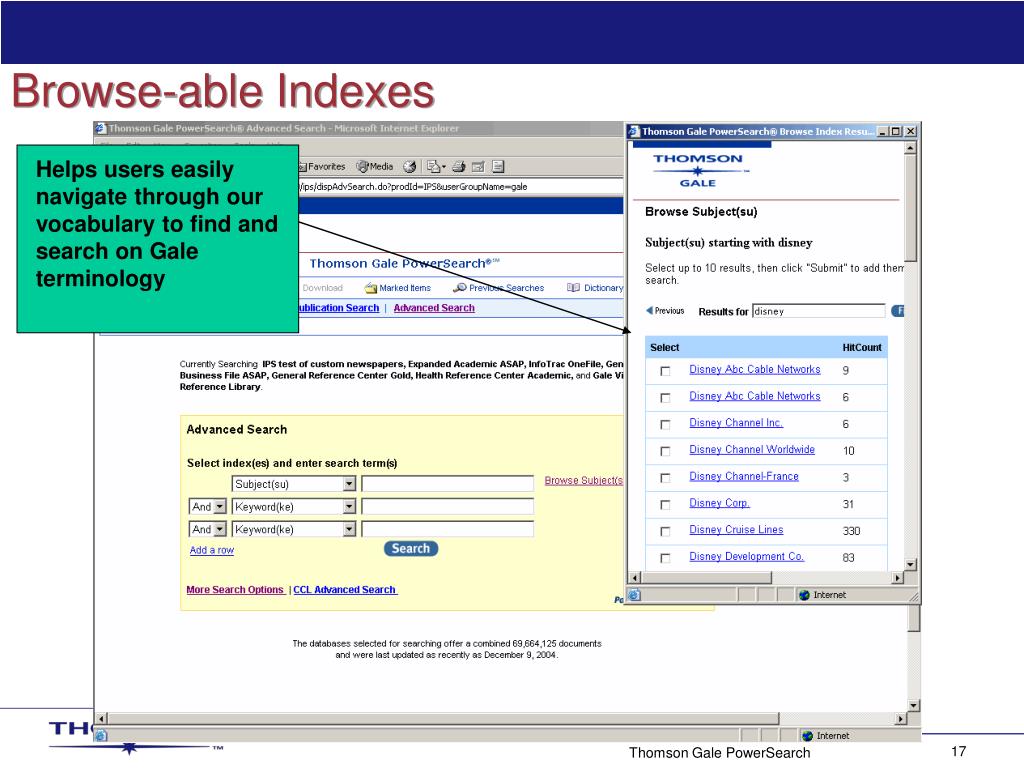Image resolution: width=1024 pixels, height=768 pixels.
Task: Open Marked Items in PowerSearch
Action: pos(398,288)
